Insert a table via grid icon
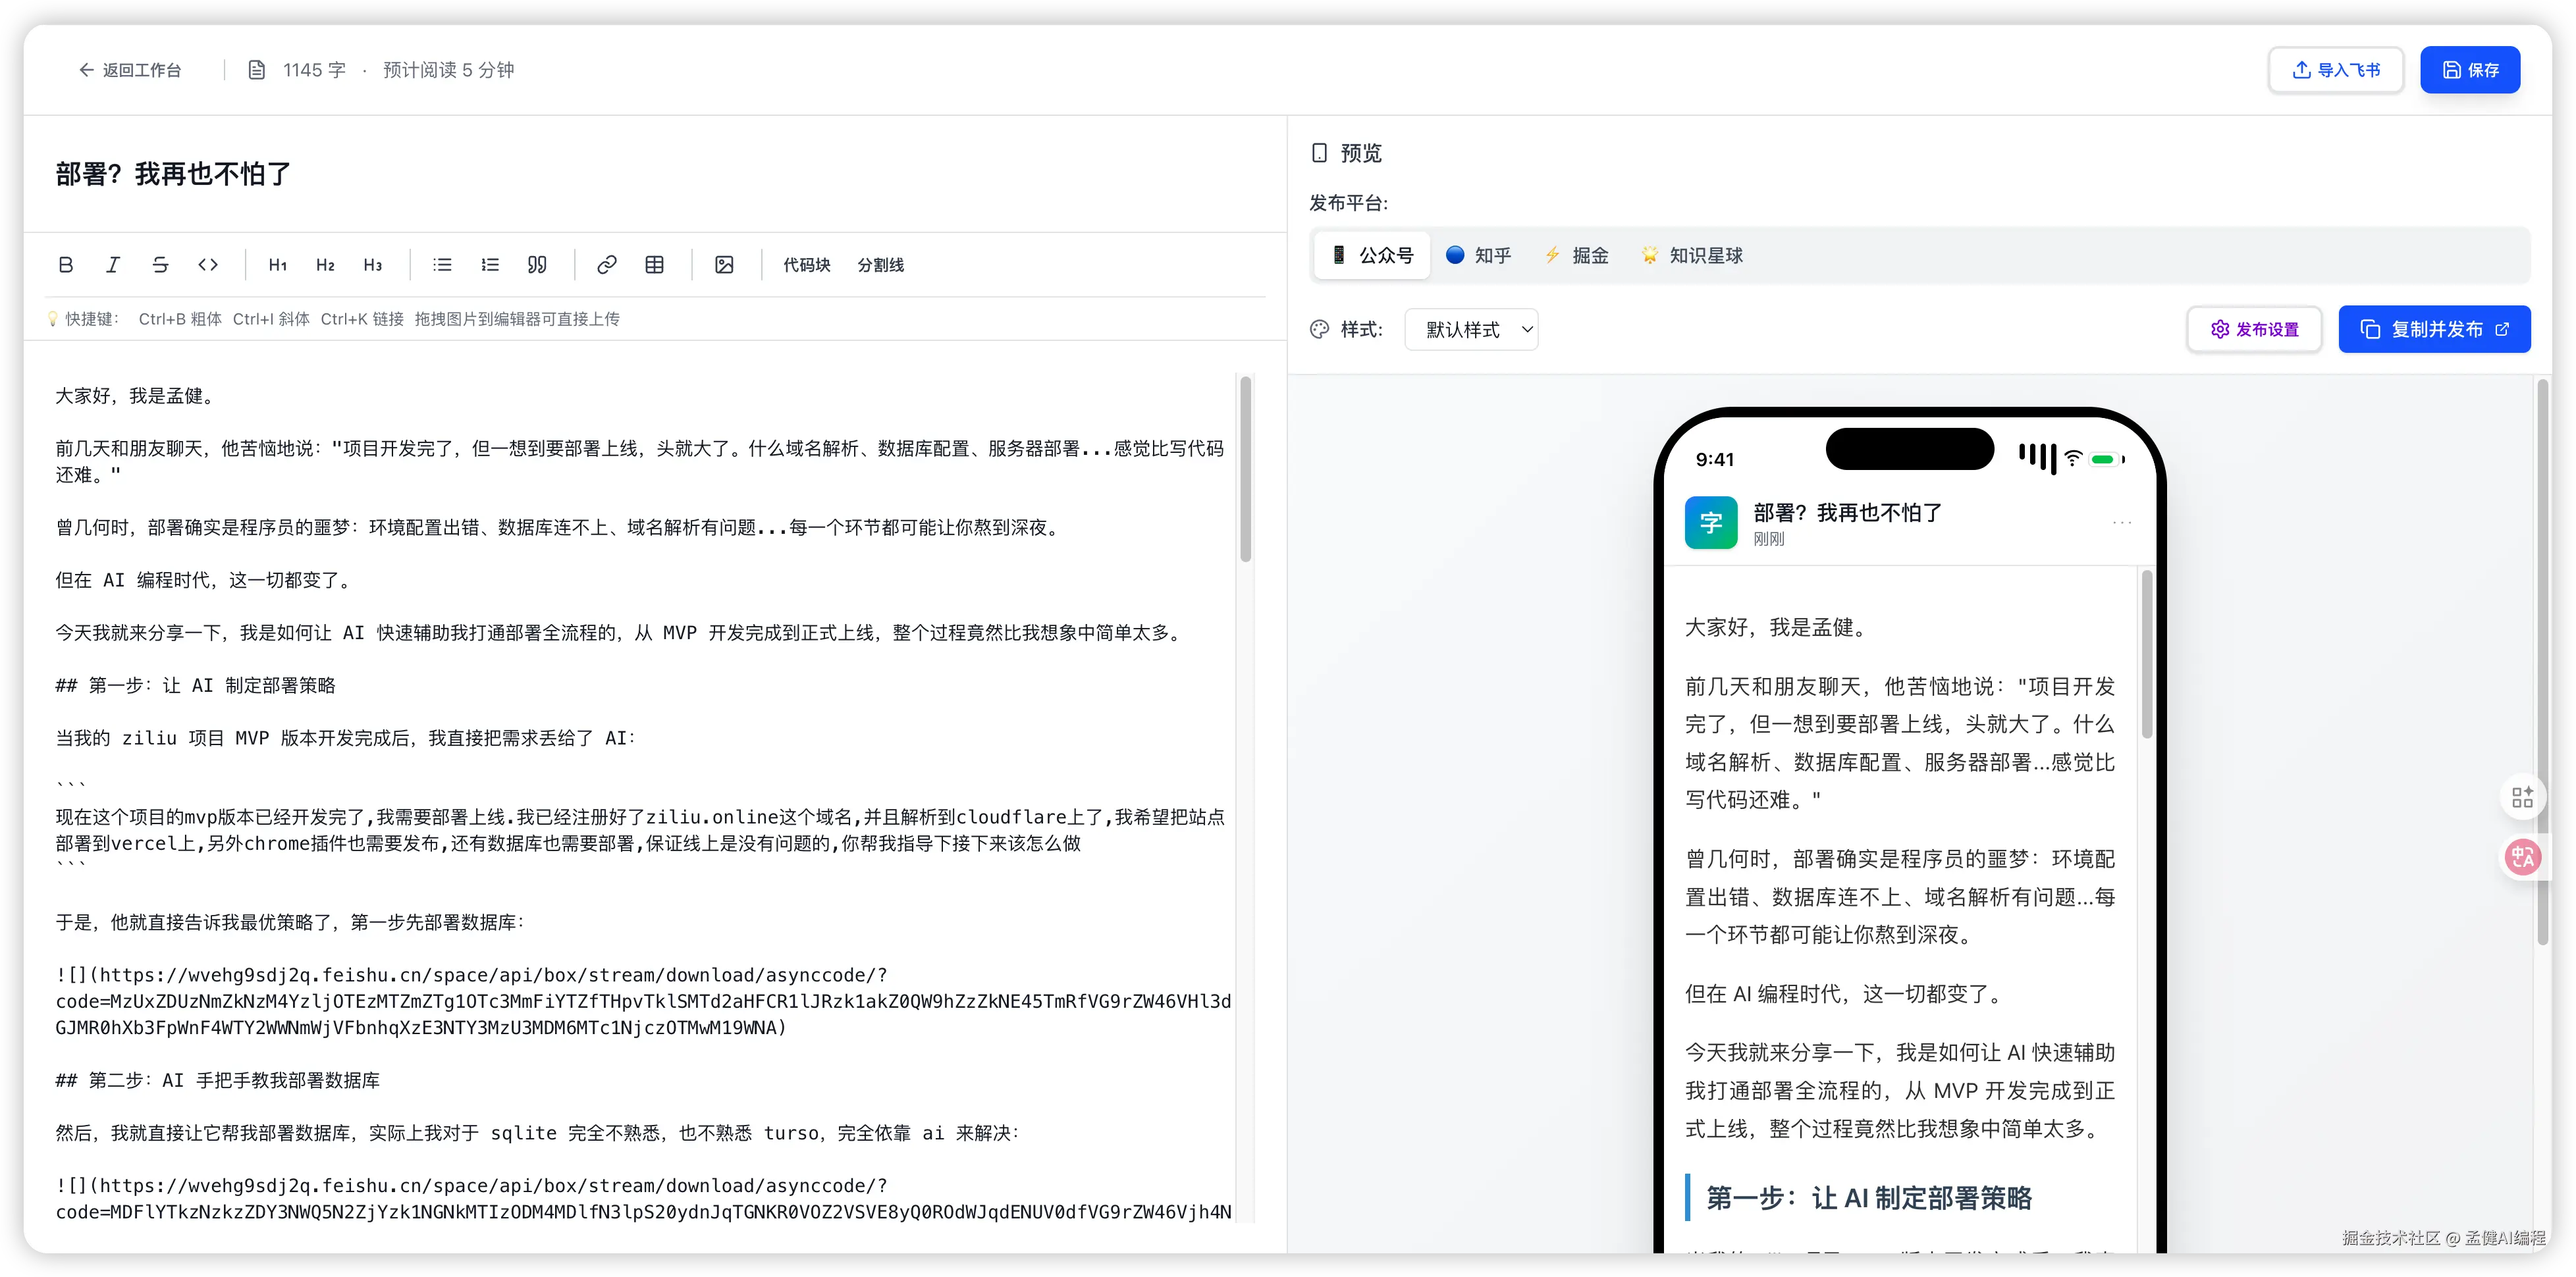2576x1277 pixels. point(655,265)
